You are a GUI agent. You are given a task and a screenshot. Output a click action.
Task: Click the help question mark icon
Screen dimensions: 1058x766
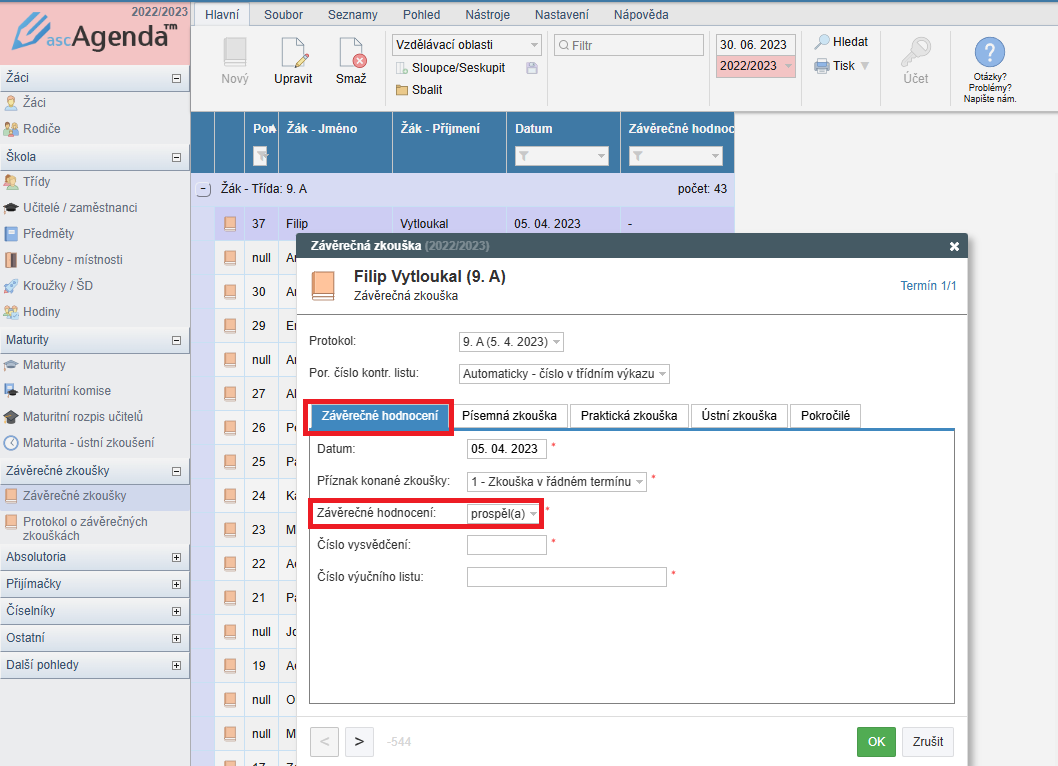pos(989,53)
